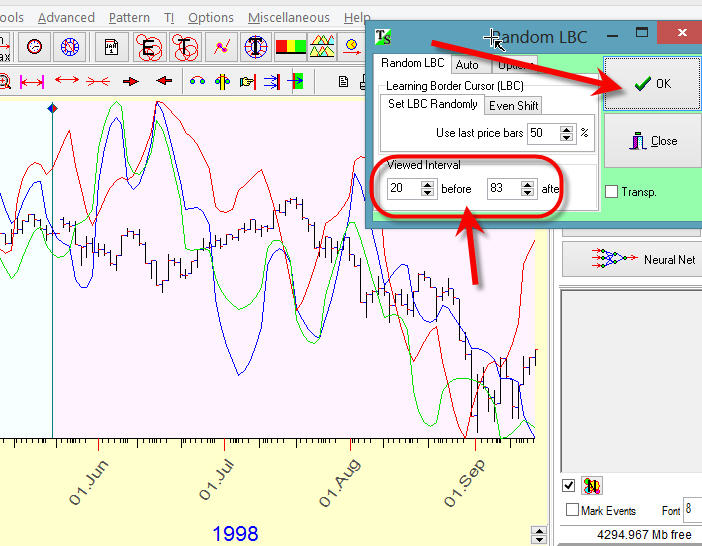Viewport: 702px width, 546px height.
Task: Switch to the Even Shift tab
Action: coord(514,106)
